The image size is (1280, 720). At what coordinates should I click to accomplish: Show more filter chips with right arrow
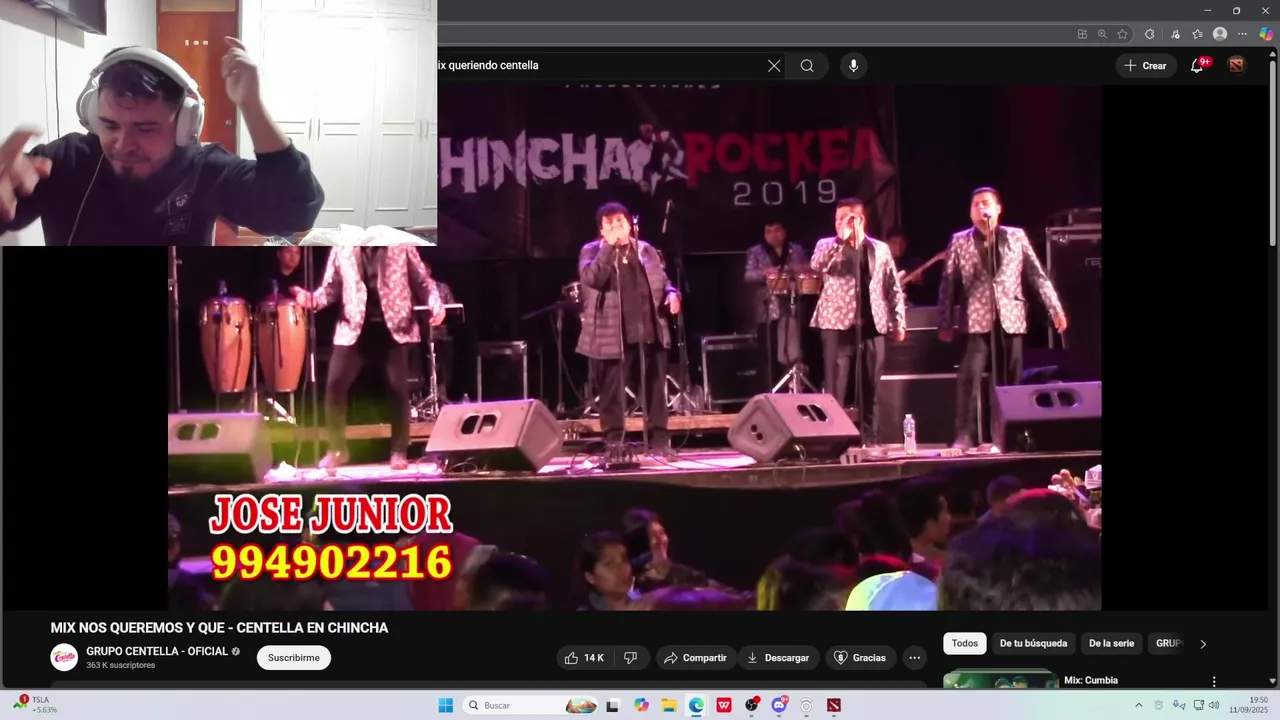[1203, 644]
